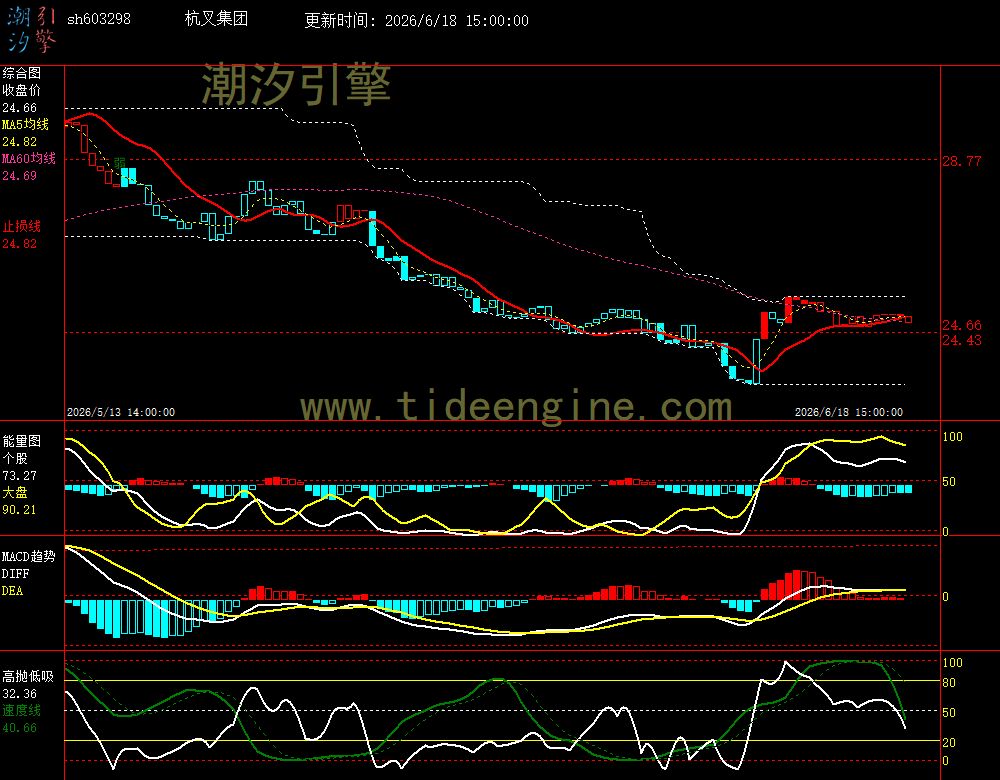Select the 速度线 legend label
Viewport: 1000px width, 780px height.
click(x=21, y=710)
